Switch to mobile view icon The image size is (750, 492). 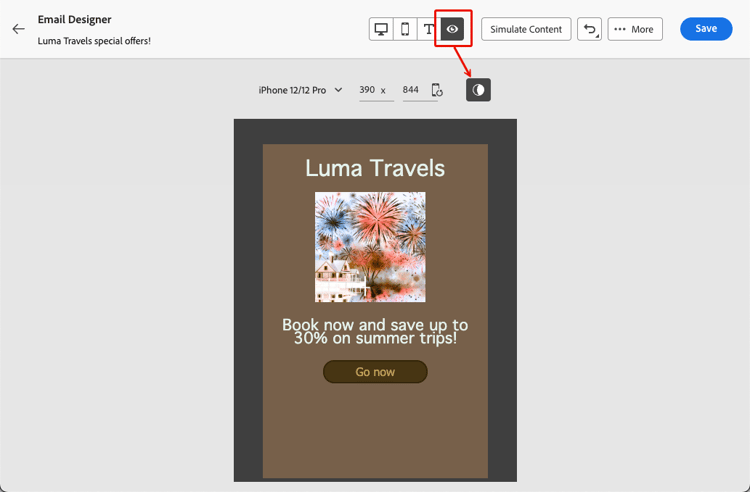[x=405, y=29]
